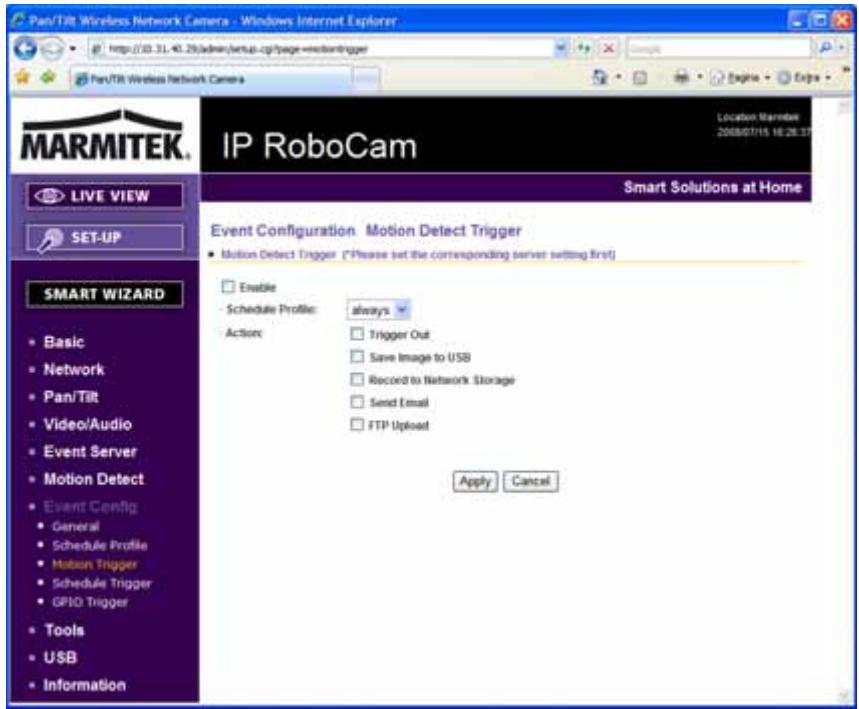The image size is (859, 709).
Task: Select General under Event Config
Action: pyautogui.click(x=76, y=527)
